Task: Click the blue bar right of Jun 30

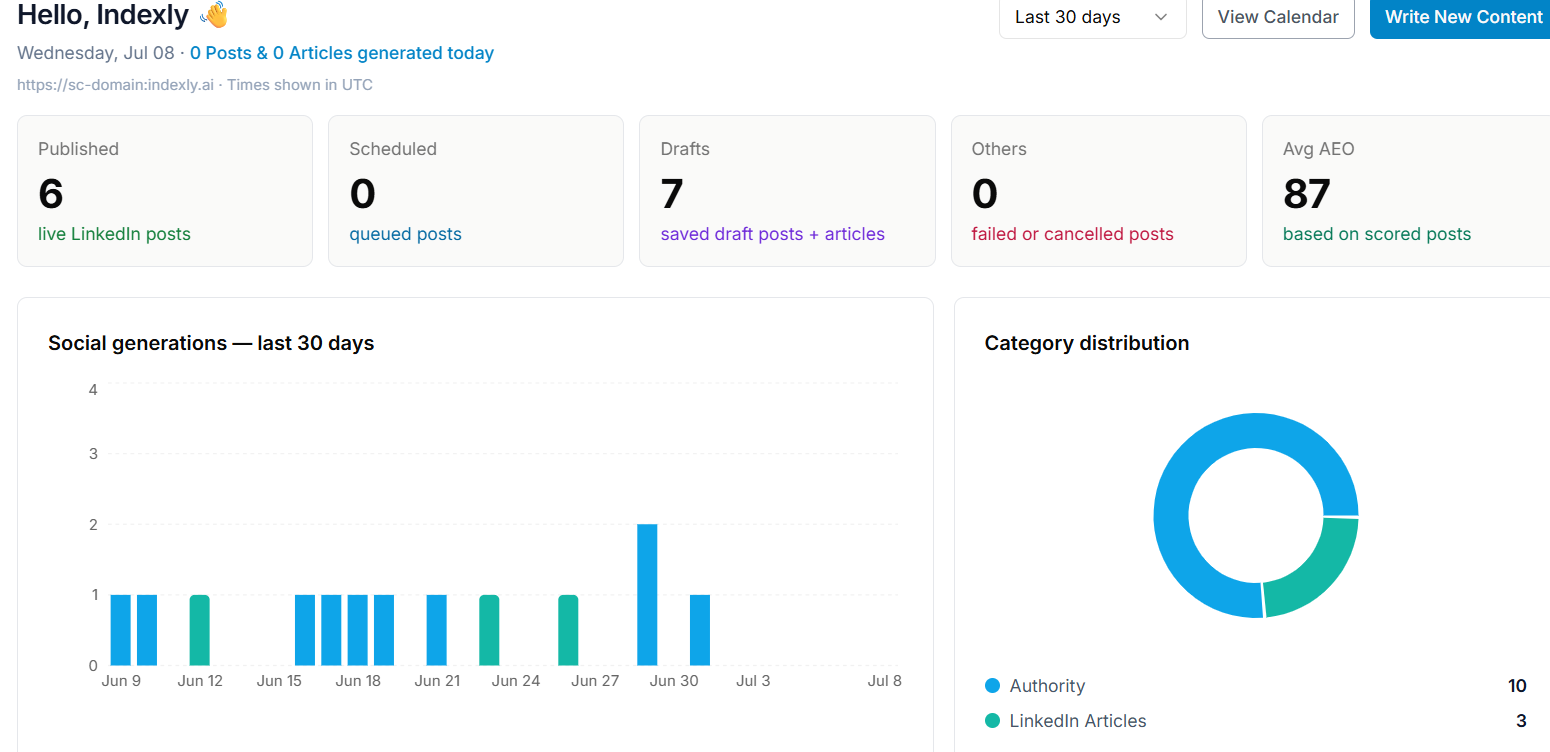Action: (700, 630)
